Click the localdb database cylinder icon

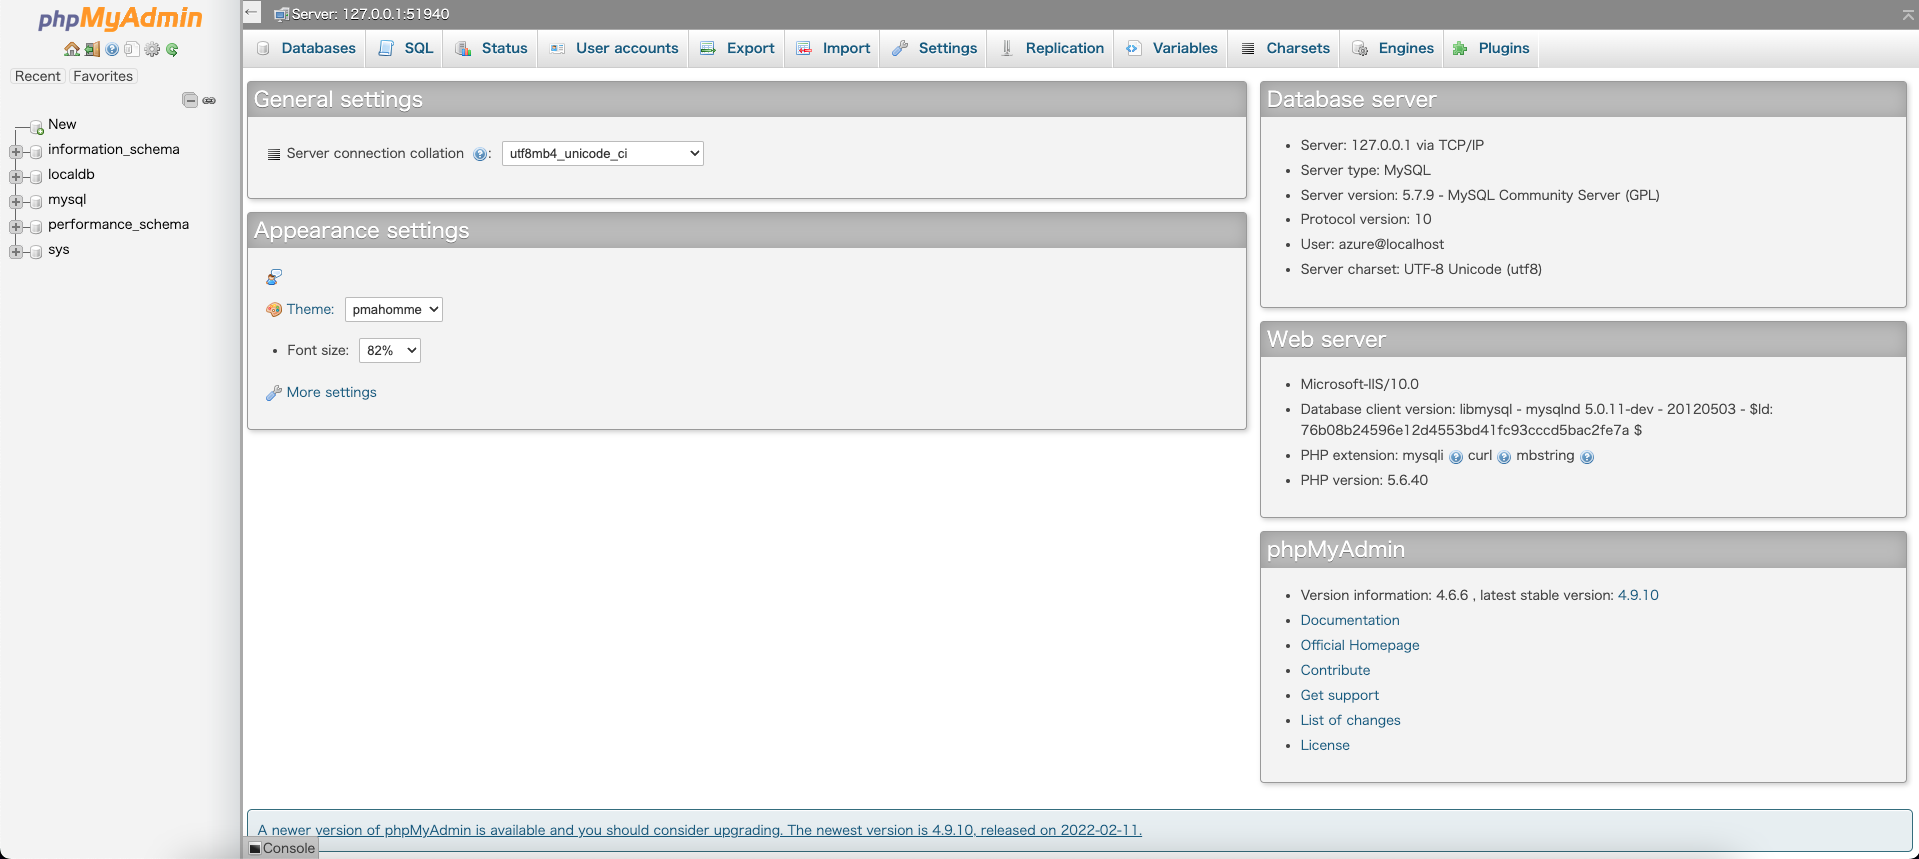pos(37,176)
